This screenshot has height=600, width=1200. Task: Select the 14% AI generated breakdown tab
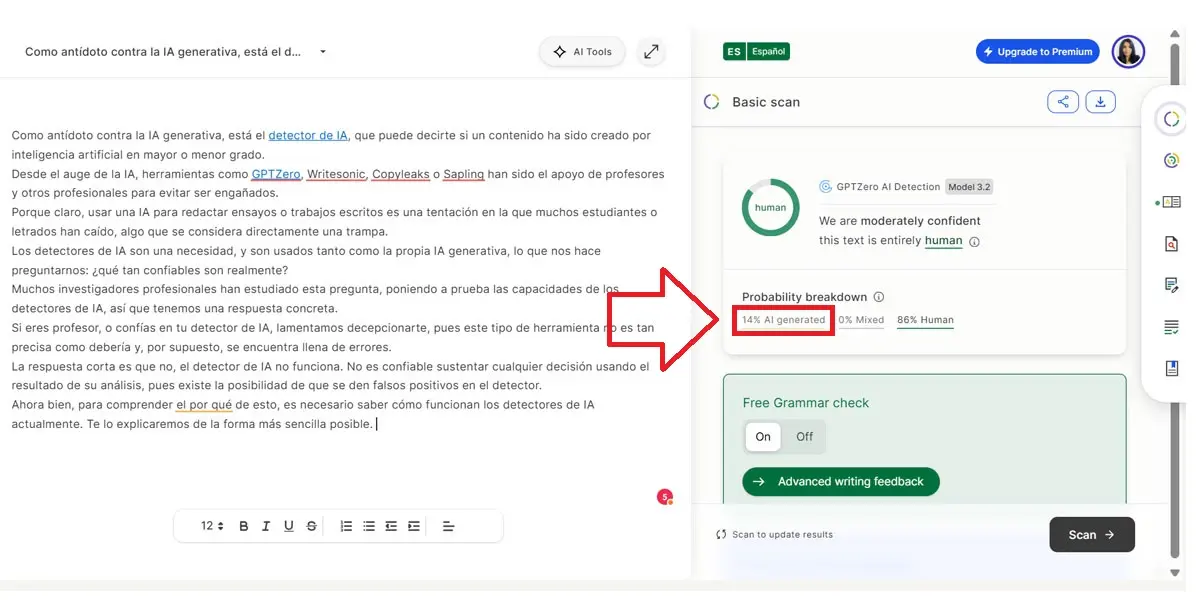pos(783,320)
